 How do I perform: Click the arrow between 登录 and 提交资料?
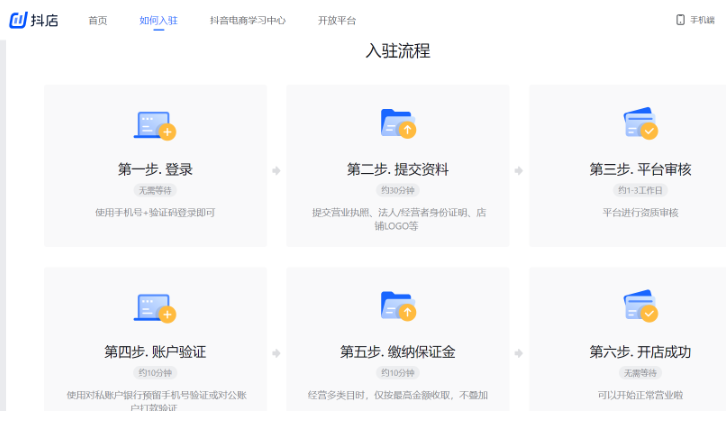coord(277,171)
